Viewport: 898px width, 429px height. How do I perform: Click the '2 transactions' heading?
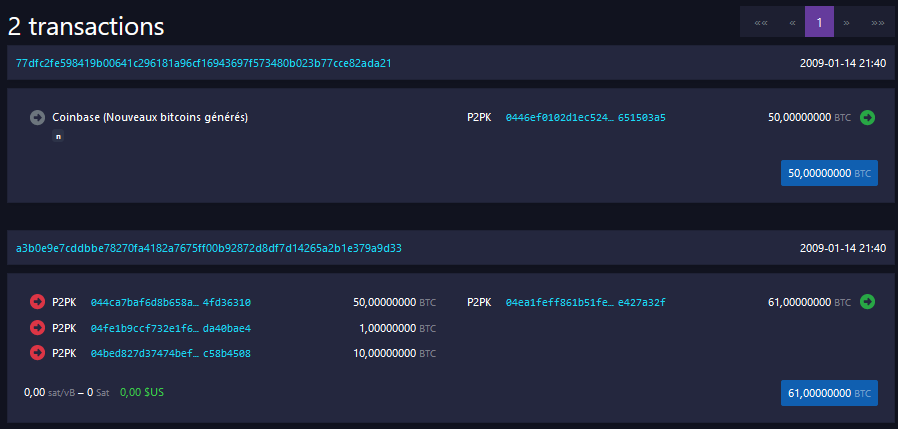(x=86, y=26)
